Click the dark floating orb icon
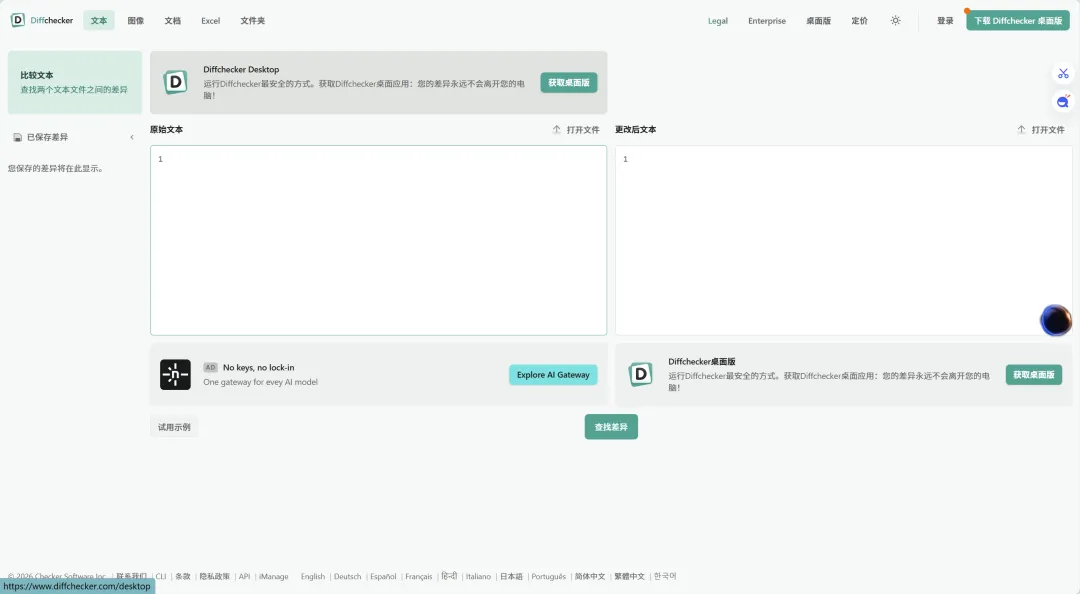Viewport: 1080px width, 594px height. [1055, 320]
